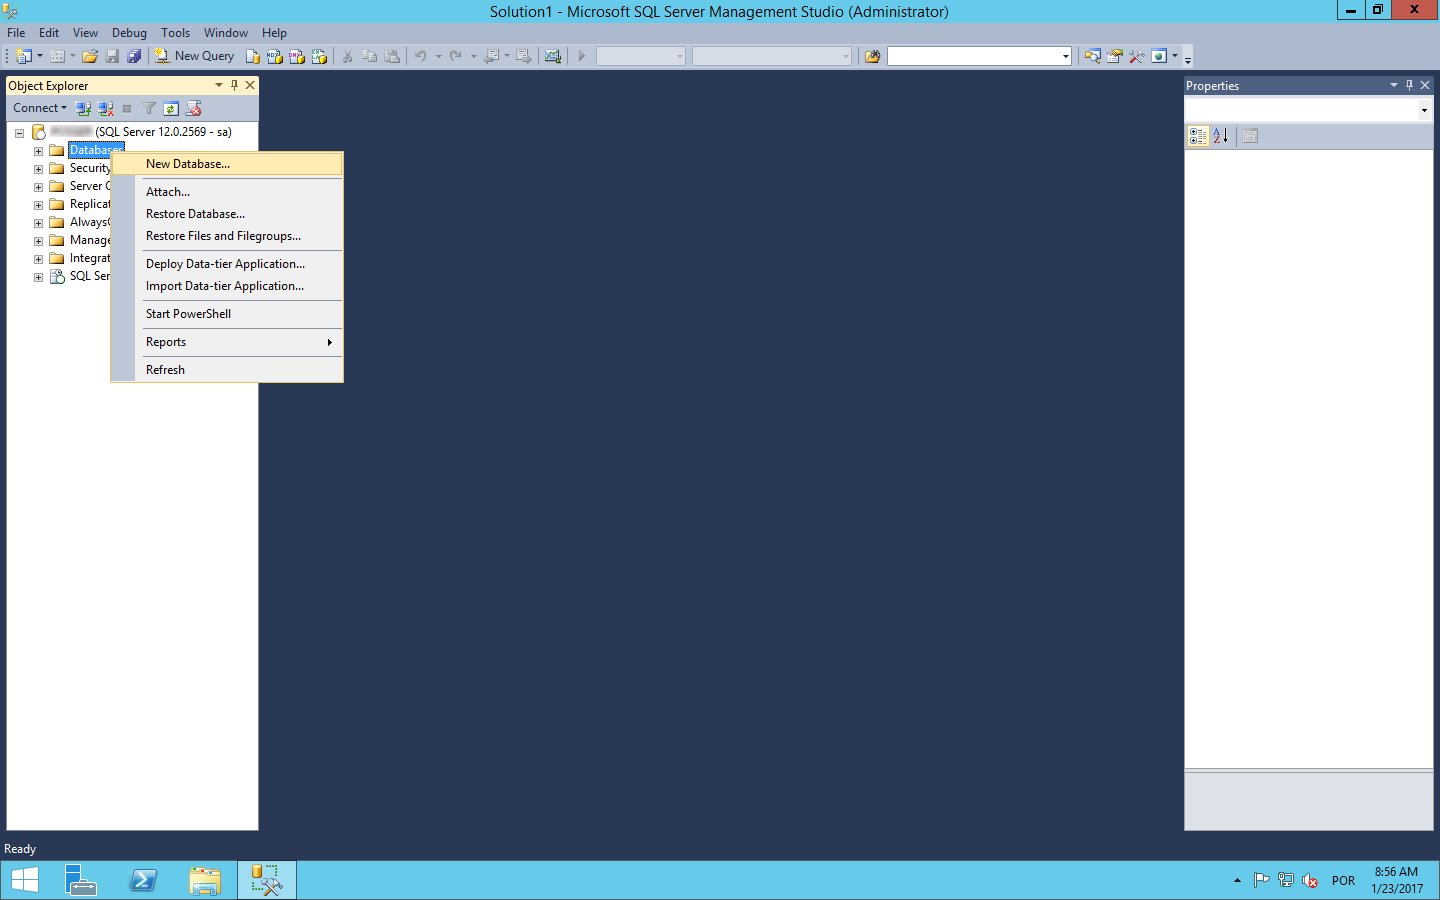Expand the Security folder tree node
Viewport: 1440px width, 900px height.
click(x=38, y=169)
